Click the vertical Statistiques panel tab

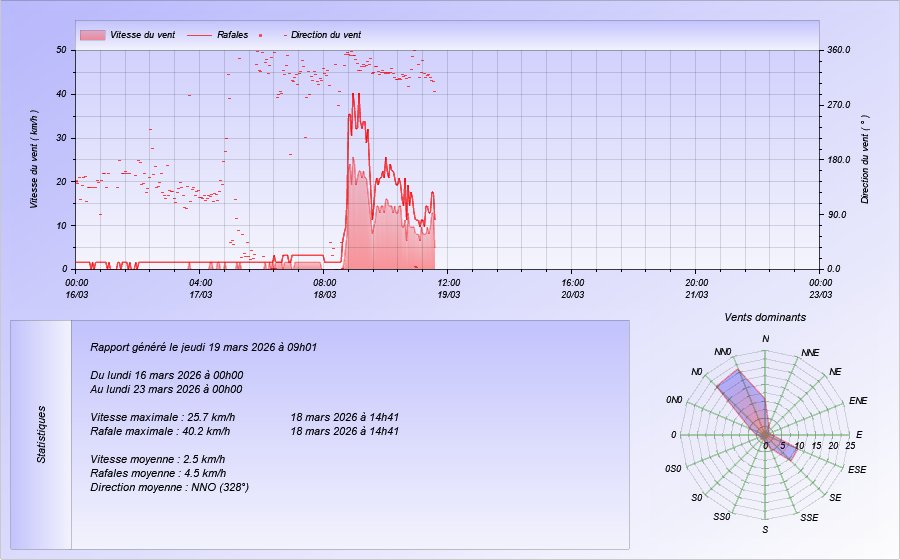coord(41,433)
